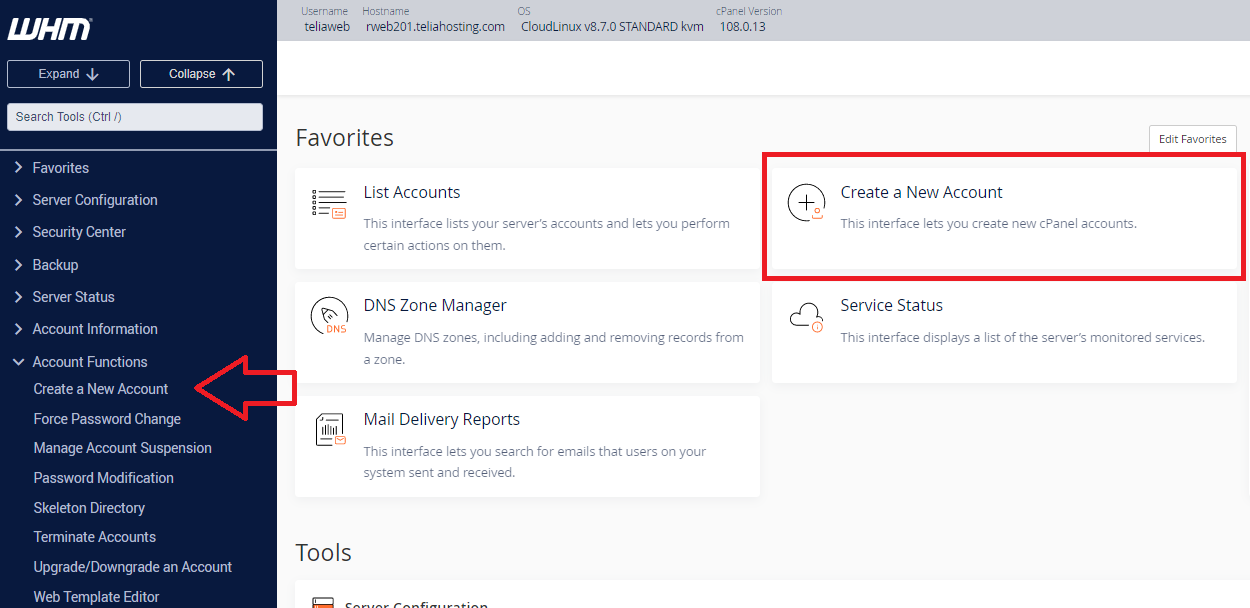Click the Favorites heading
The width and height of the screenshot is (1250, 608).
[344, 138]
